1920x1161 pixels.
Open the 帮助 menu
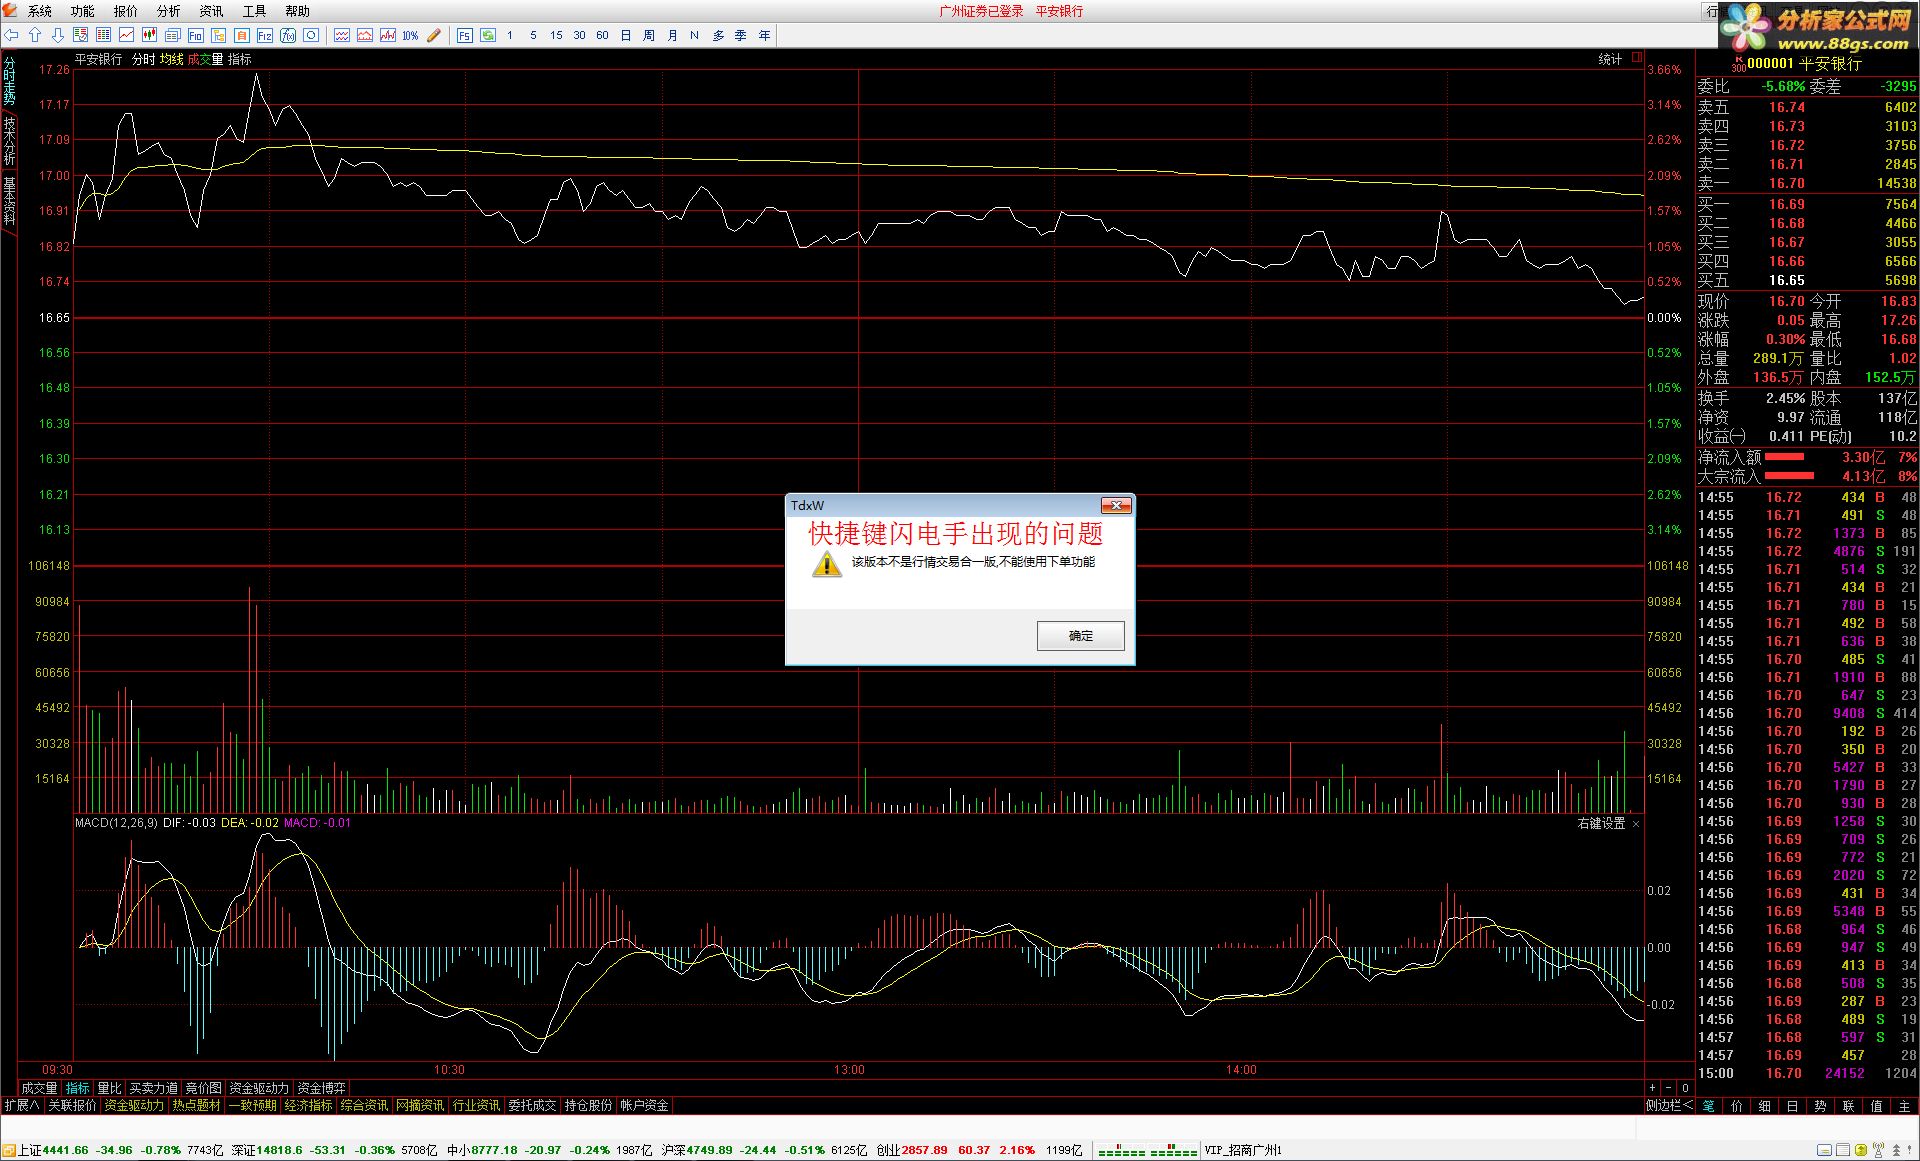point(298,11)
